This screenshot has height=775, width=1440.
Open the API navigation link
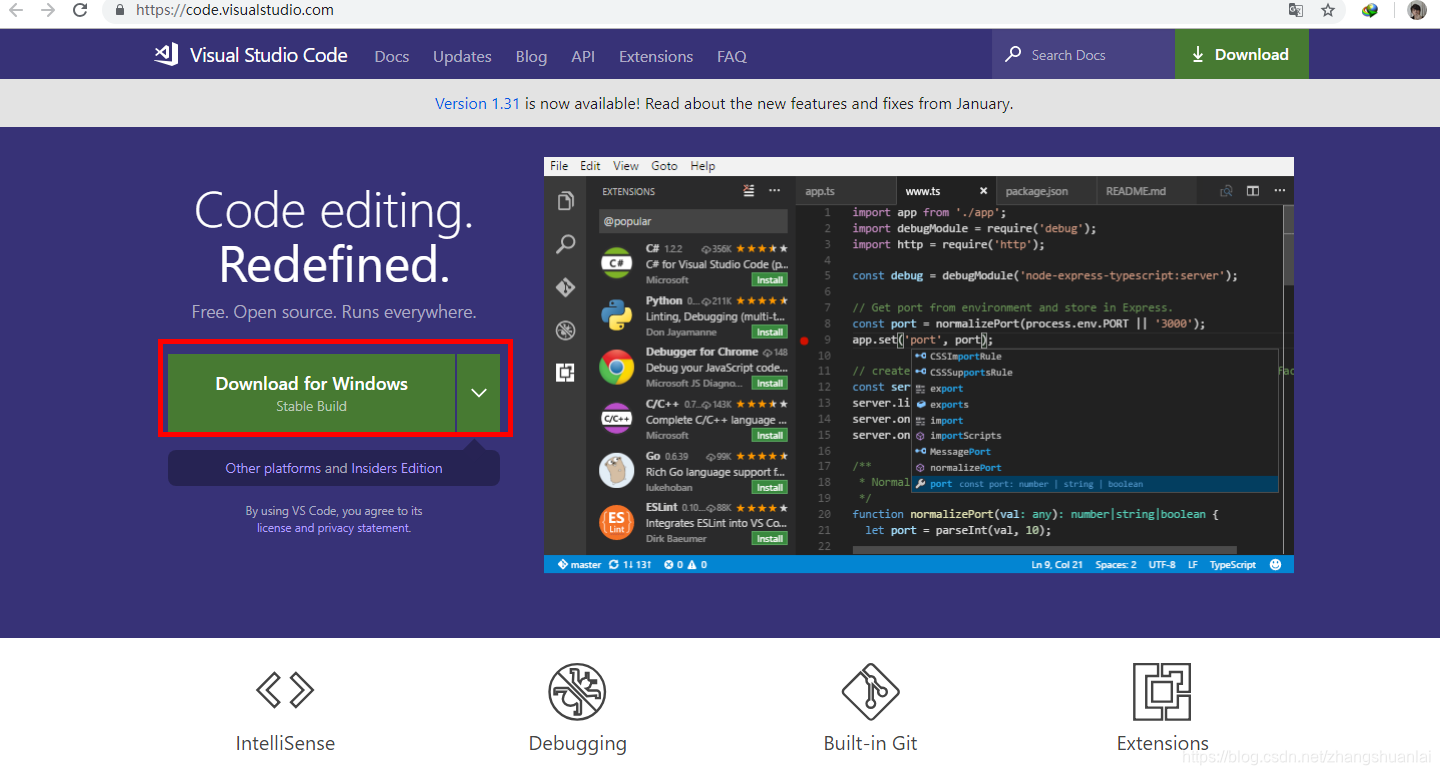583,57
